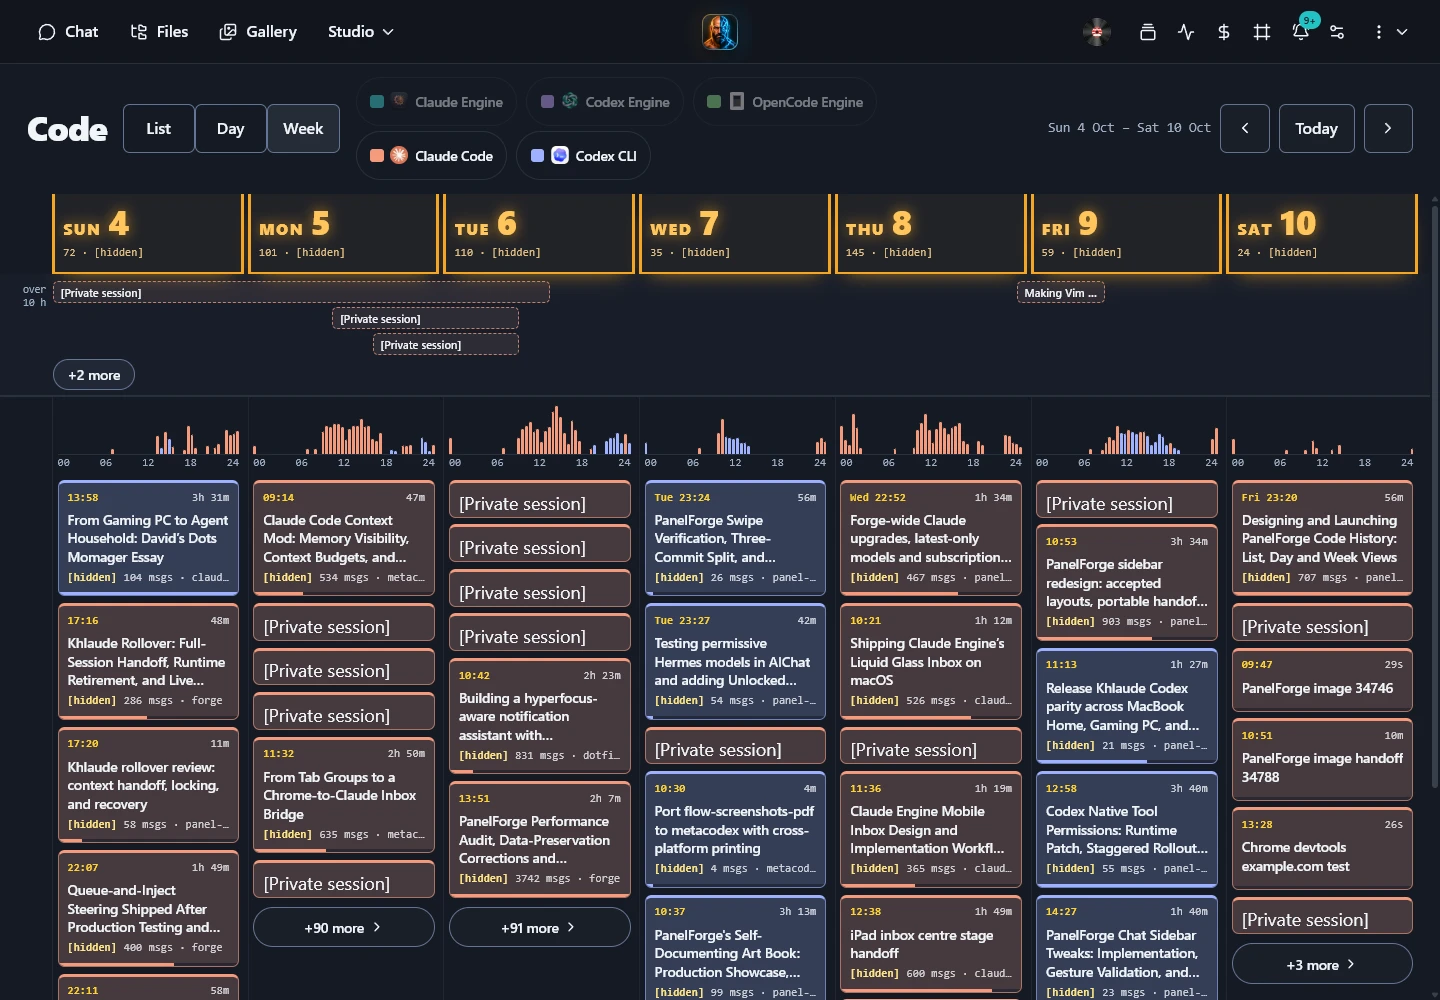Viewport: 1440px width, 1000px height.
Task: Expand +3 more sessions on Saturday
Action: [1322, 964]
